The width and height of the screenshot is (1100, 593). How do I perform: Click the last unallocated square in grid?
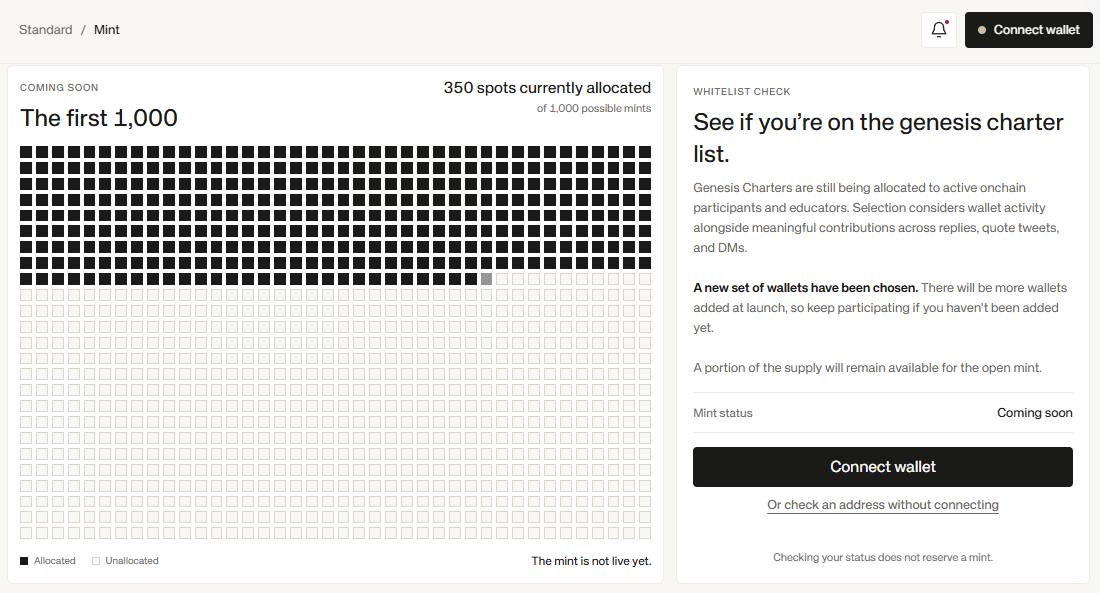[645, 533]
